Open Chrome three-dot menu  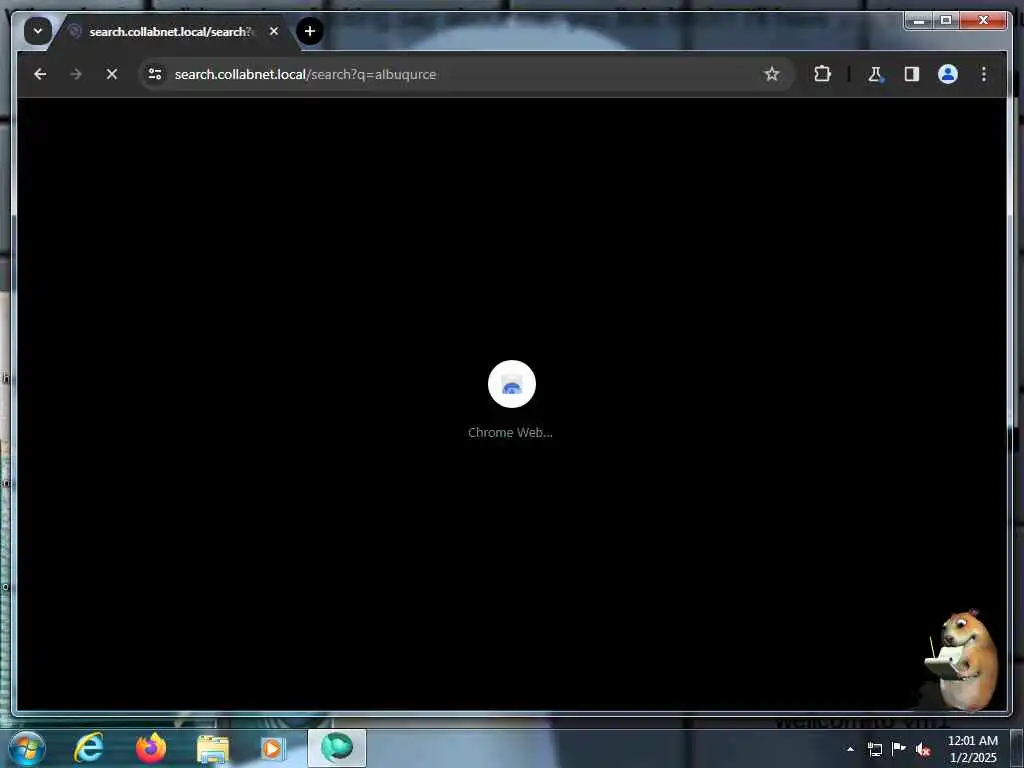(x=984, y=74)
